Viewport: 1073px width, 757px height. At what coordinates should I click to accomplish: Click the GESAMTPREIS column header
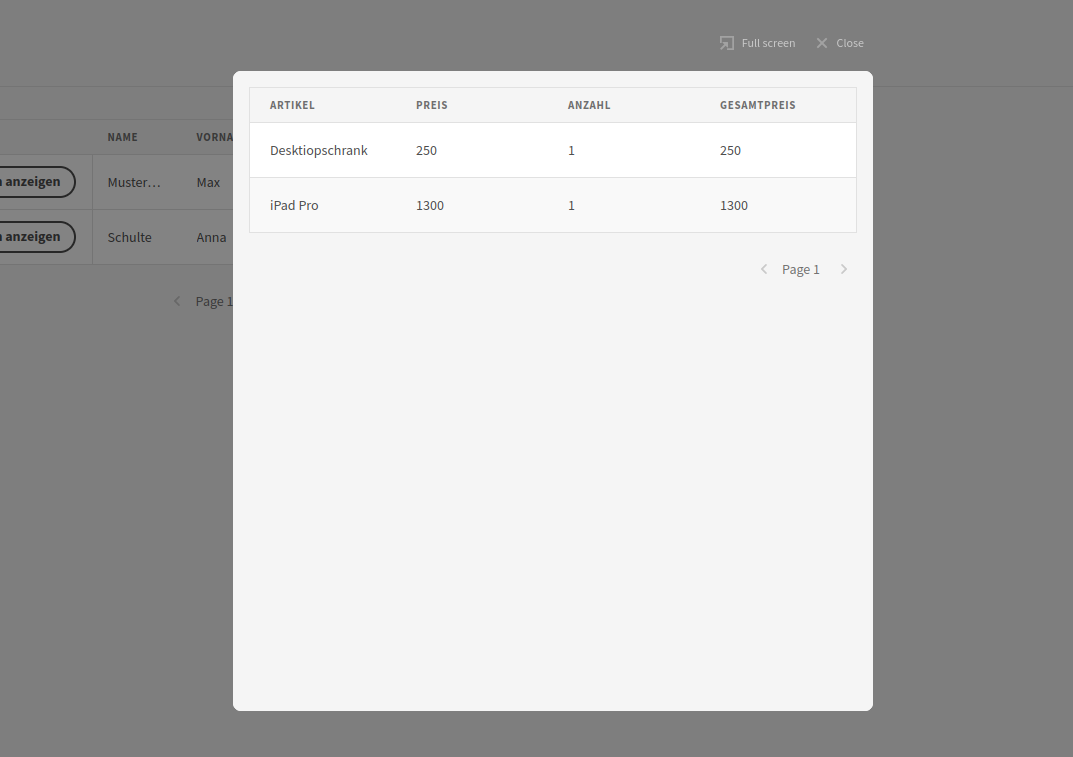(758, 105)
